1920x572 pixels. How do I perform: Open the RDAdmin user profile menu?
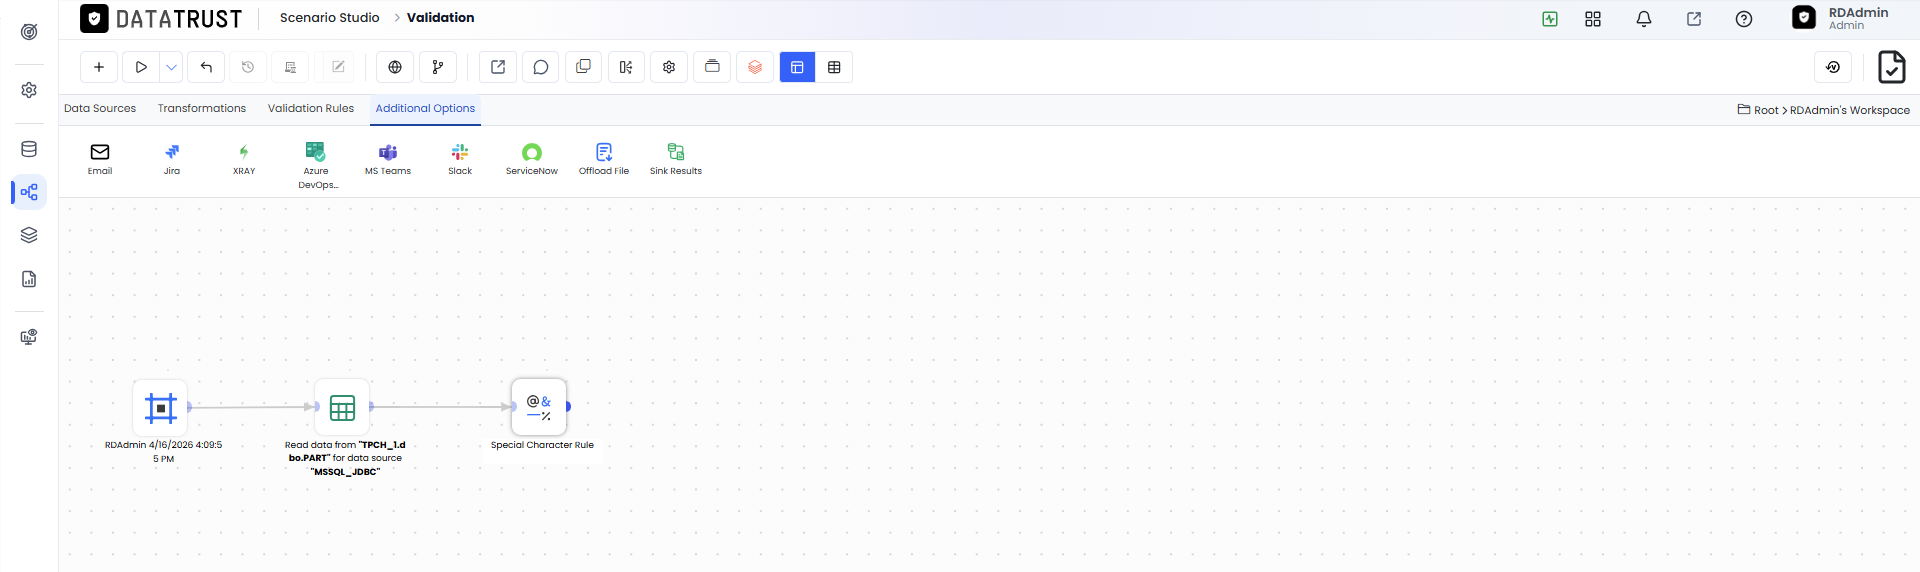(1840, 18)
